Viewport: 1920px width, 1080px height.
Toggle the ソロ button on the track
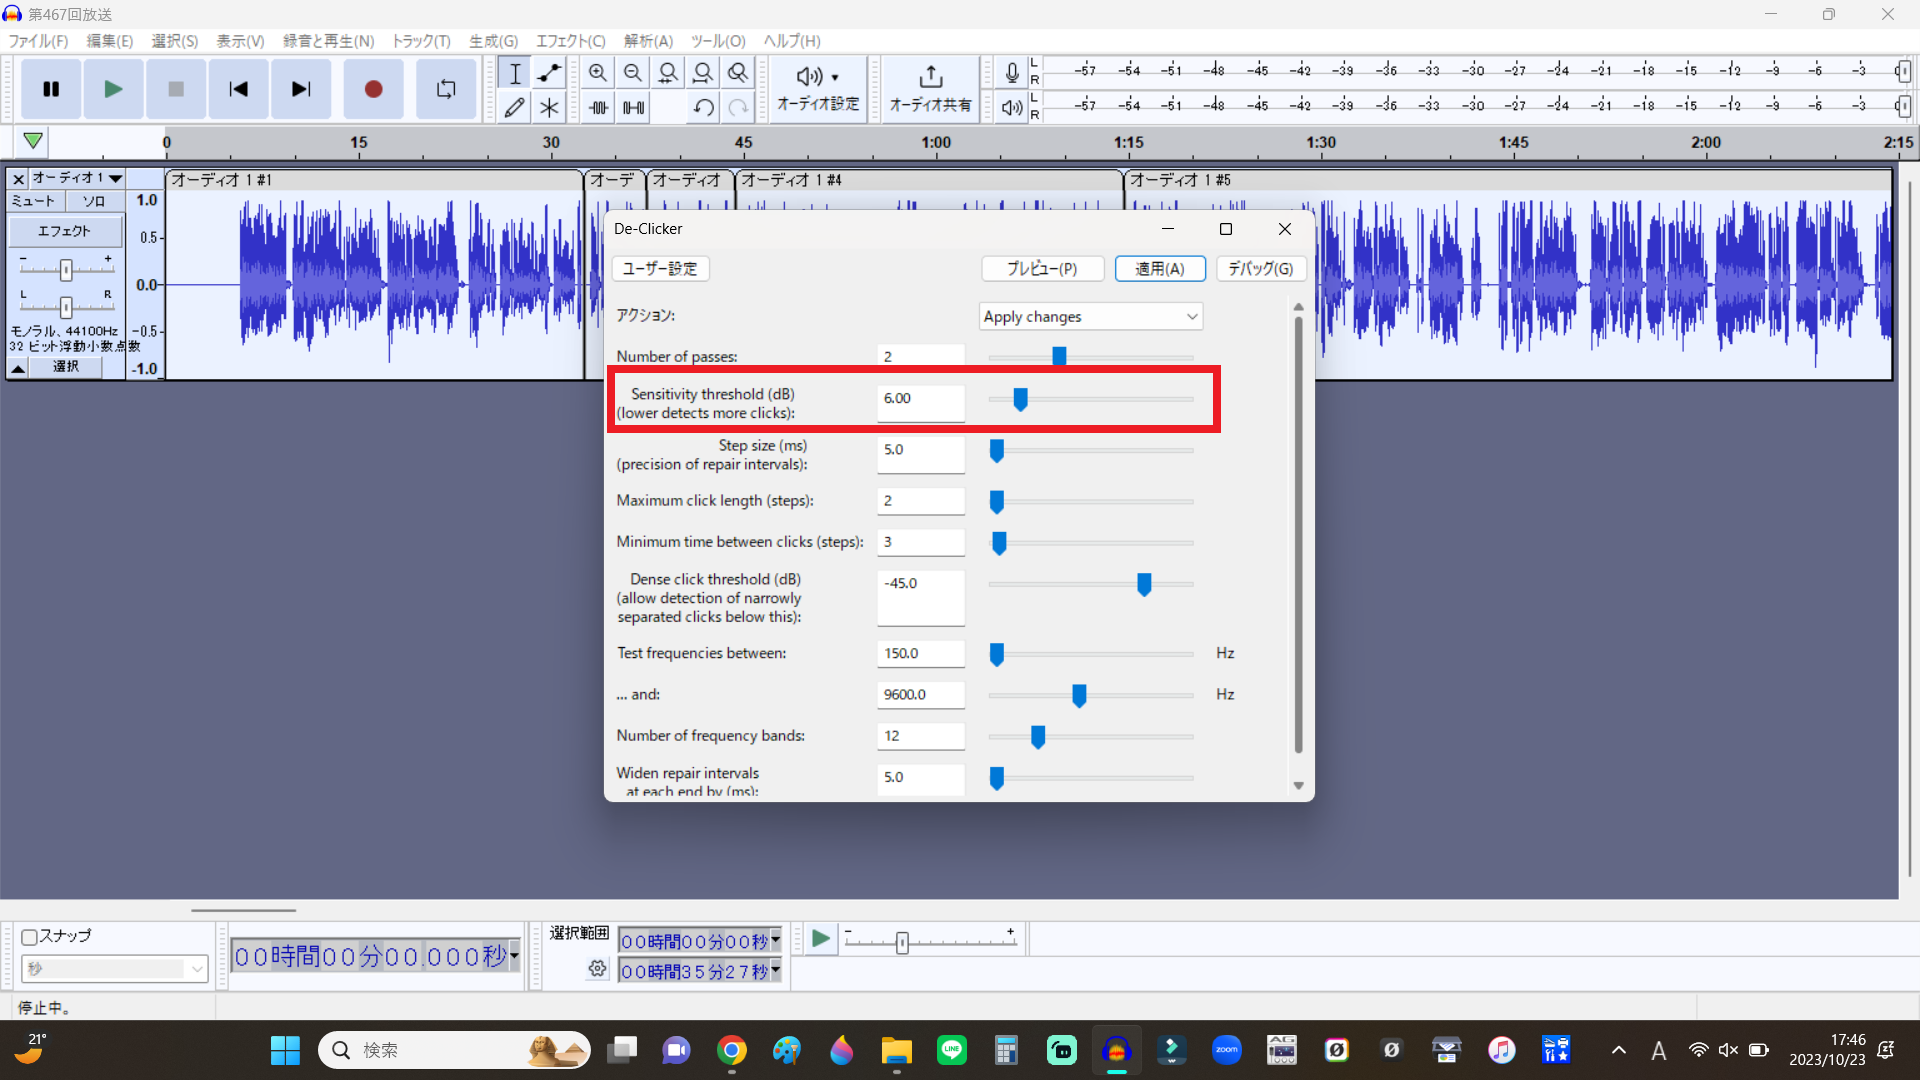click(x=94, y=201)
